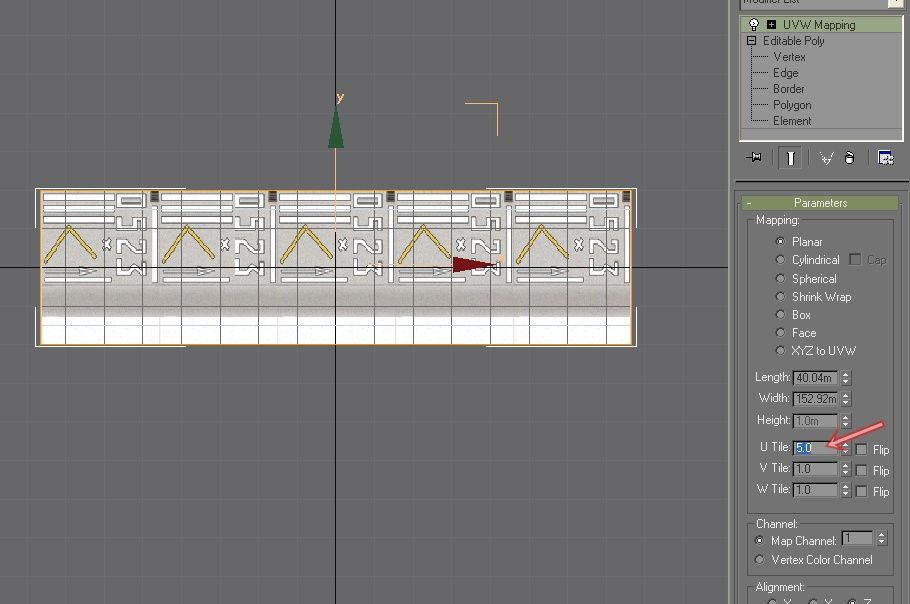Screen dimensions: 910x604
Task: Increase U Tile with spinner arrow
Action: click(846, 444)
